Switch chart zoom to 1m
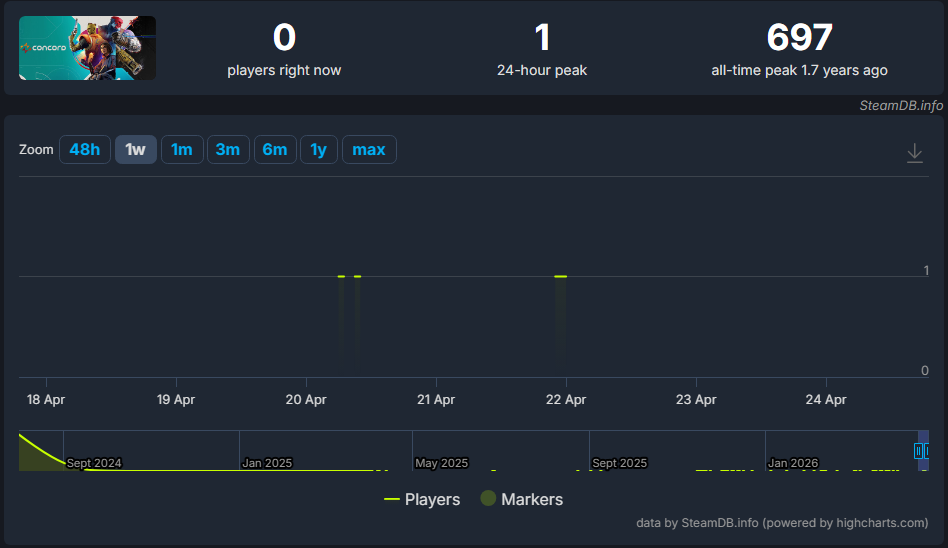948x548 pixels. (181, 149)
